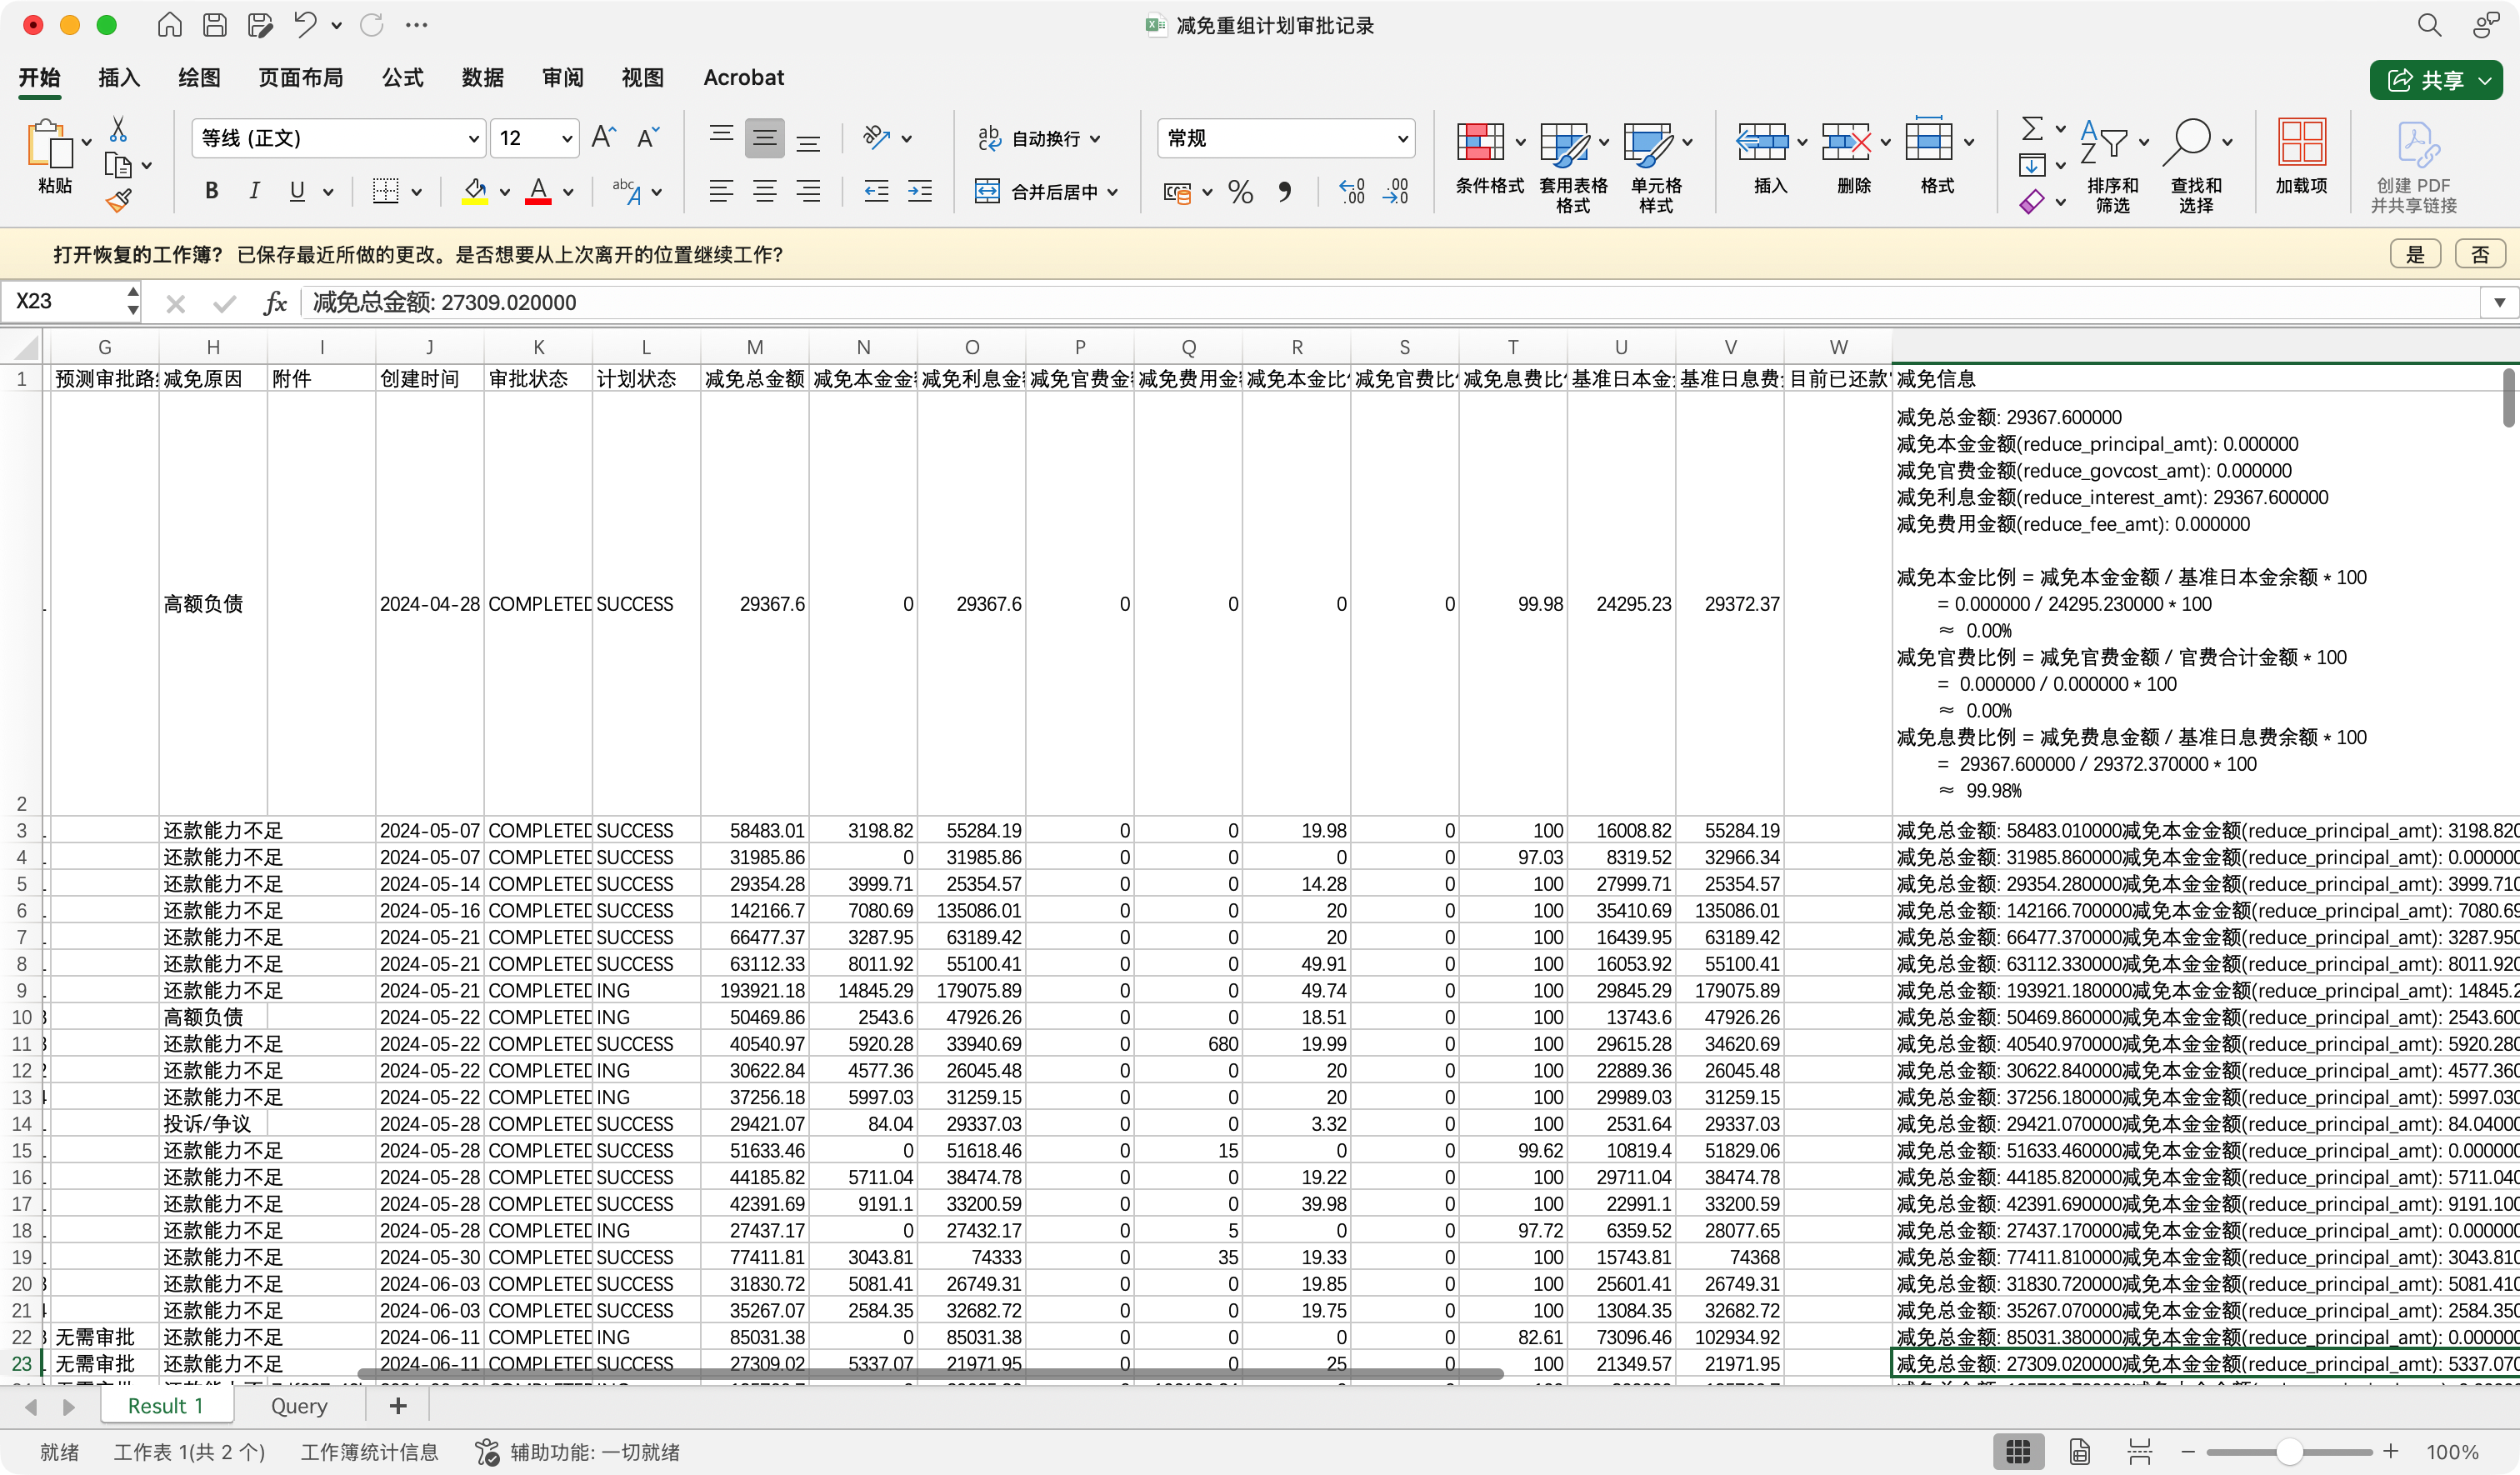Toggle Bold formatting
The height and width of the screenshot is (1475, 2520).
click(211, 191)
